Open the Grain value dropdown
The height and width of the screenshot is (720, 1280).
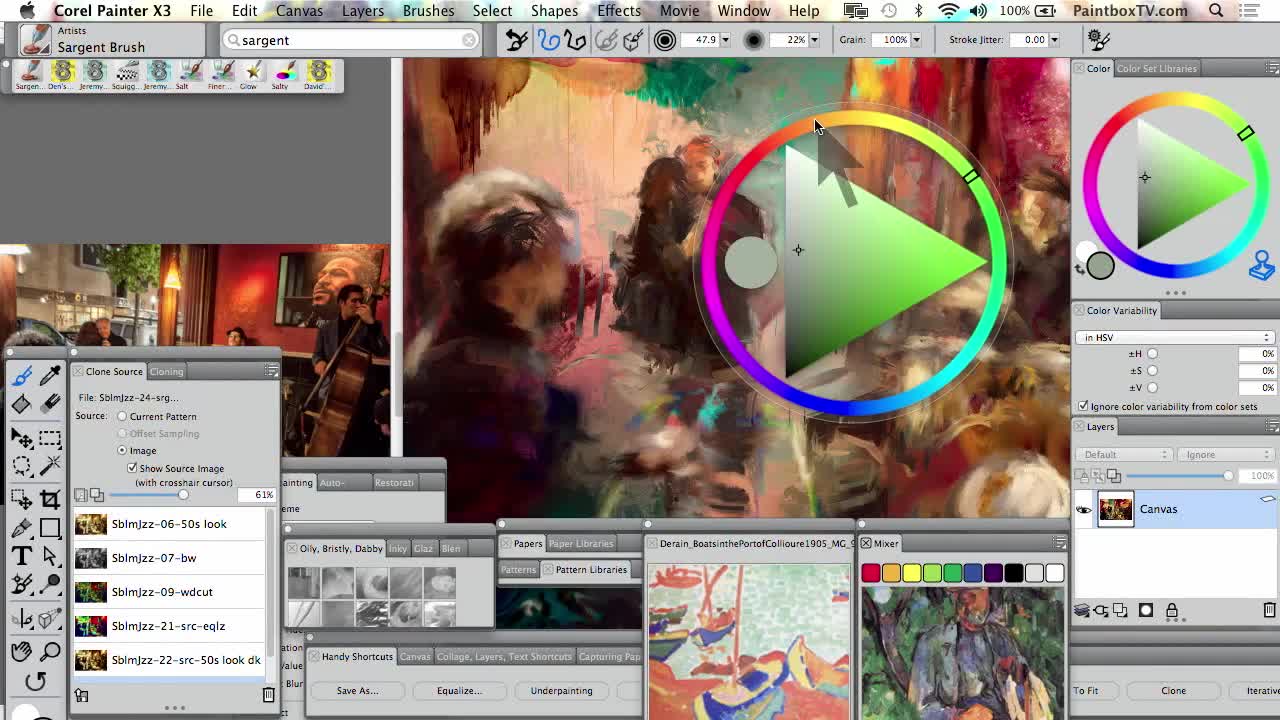(x=915, y=40)
